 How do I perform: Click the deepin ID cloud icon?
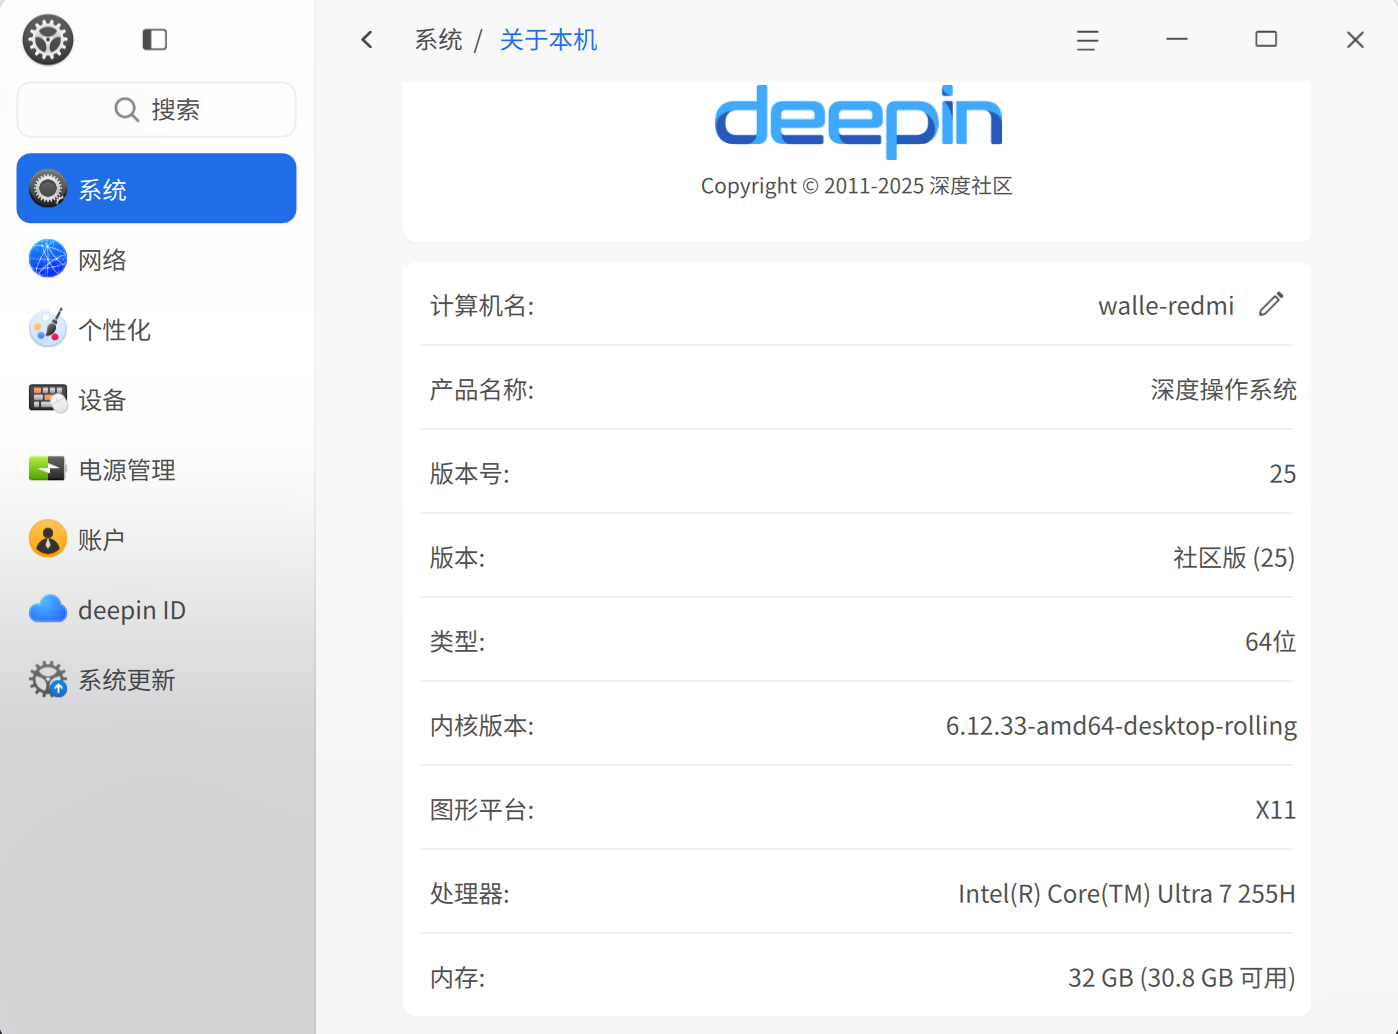point(48,609)
